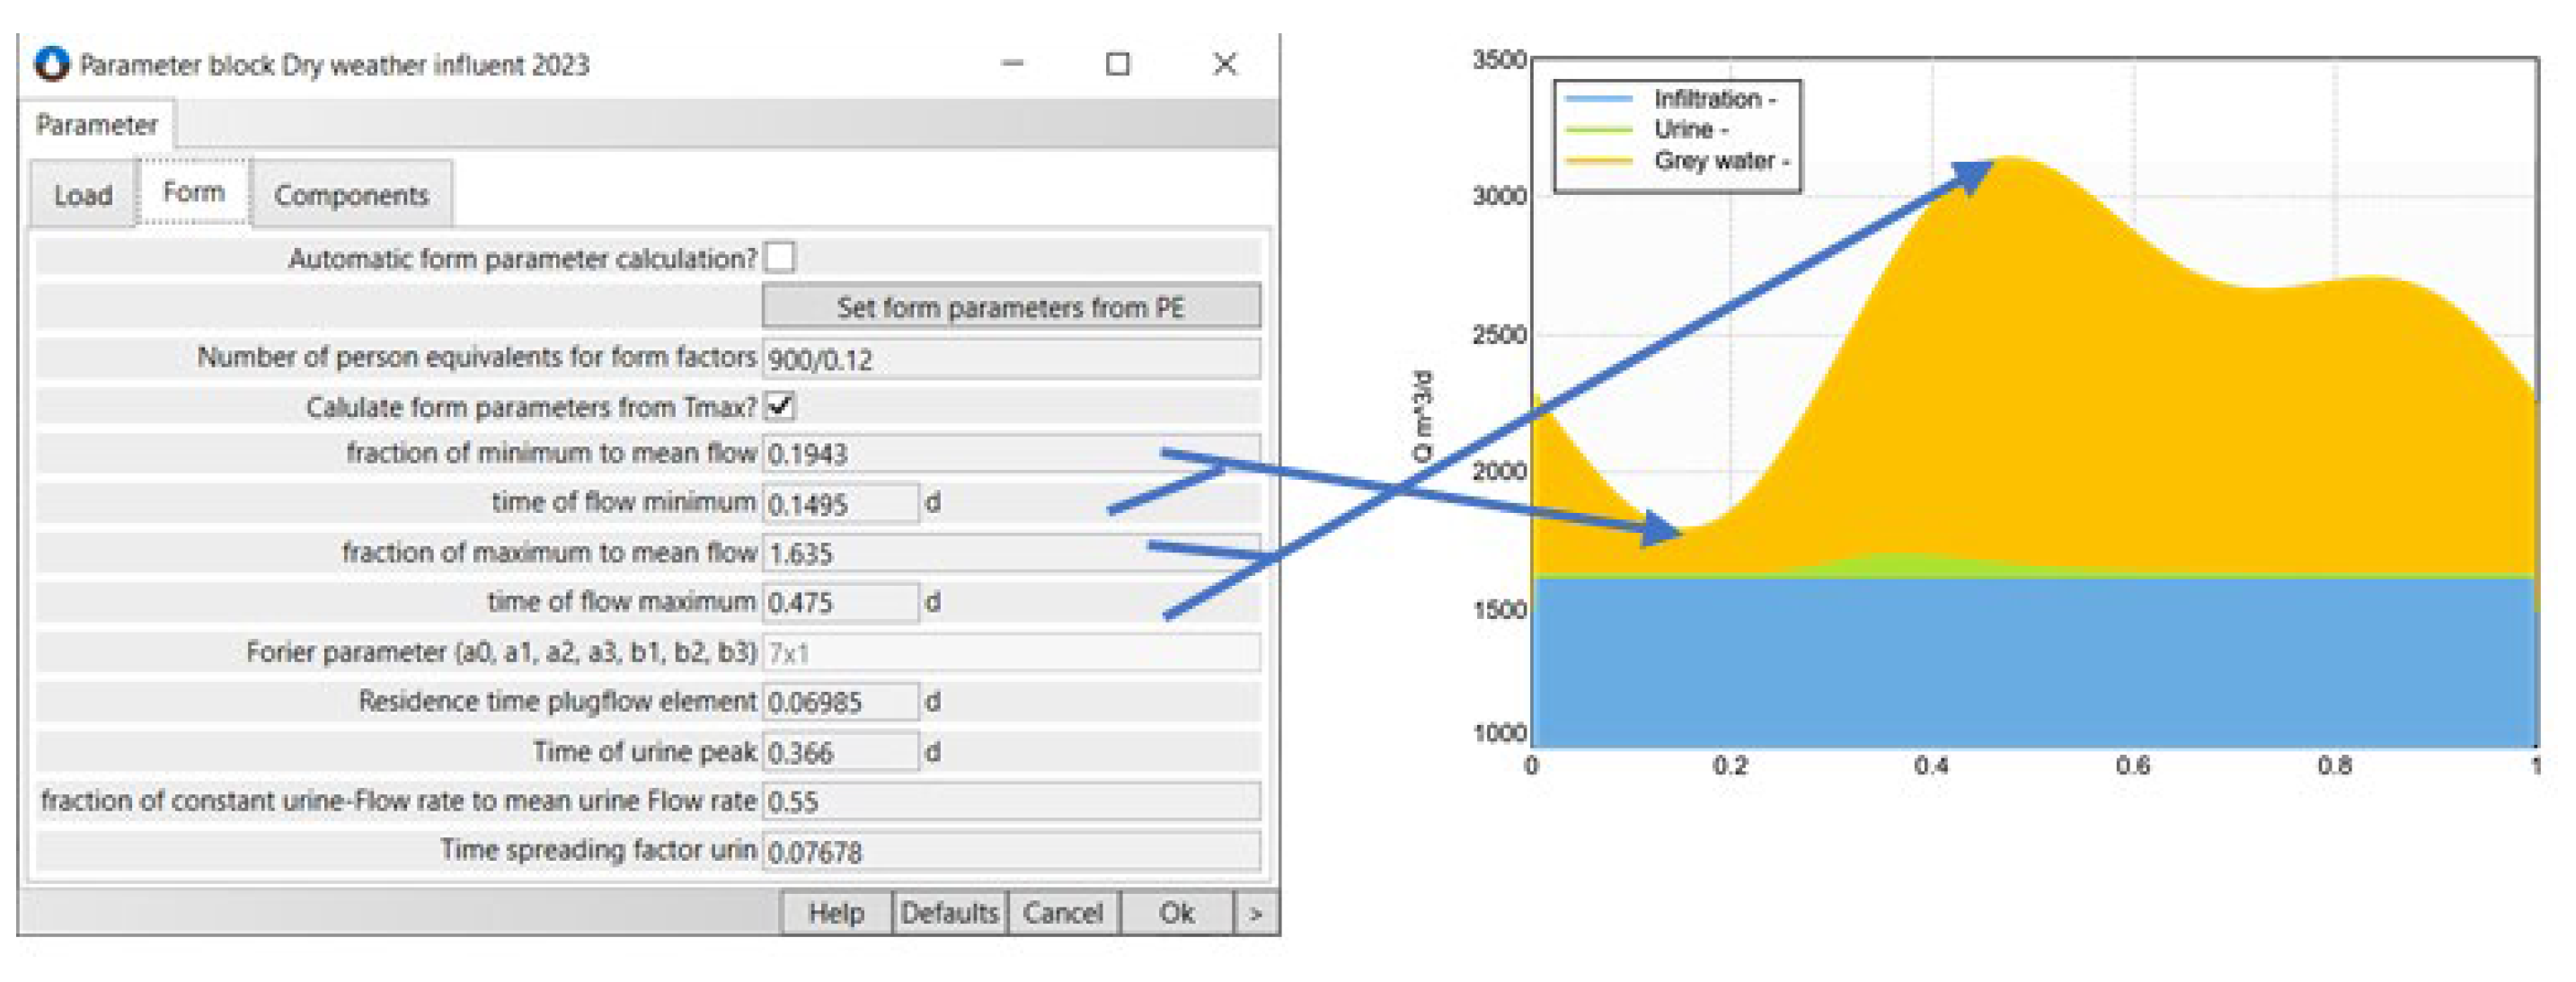
Task: Close the Dry weather influent dialog
Action: pos(1224,64)
